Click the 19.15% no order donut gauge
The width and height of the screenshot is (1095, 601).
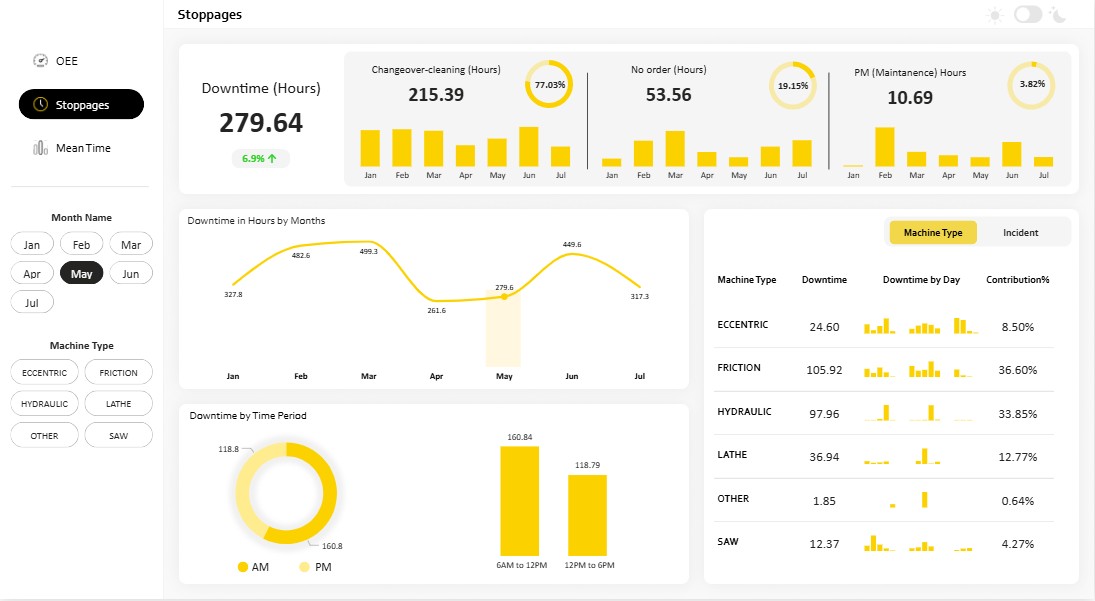coord(793,86)
